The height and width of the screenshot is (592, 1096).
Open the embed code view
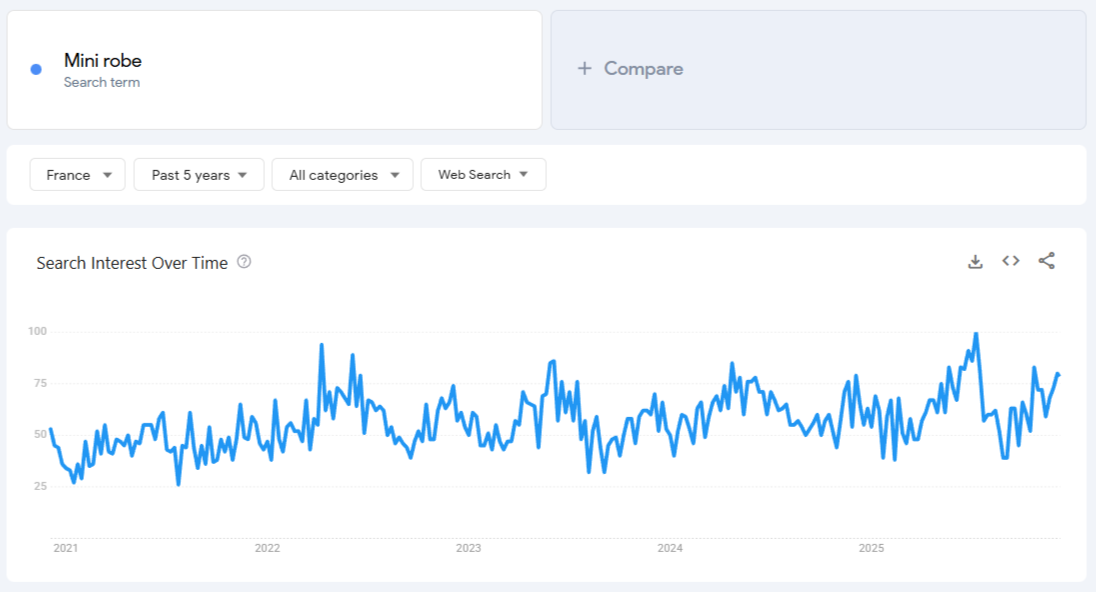point(1010,261)
